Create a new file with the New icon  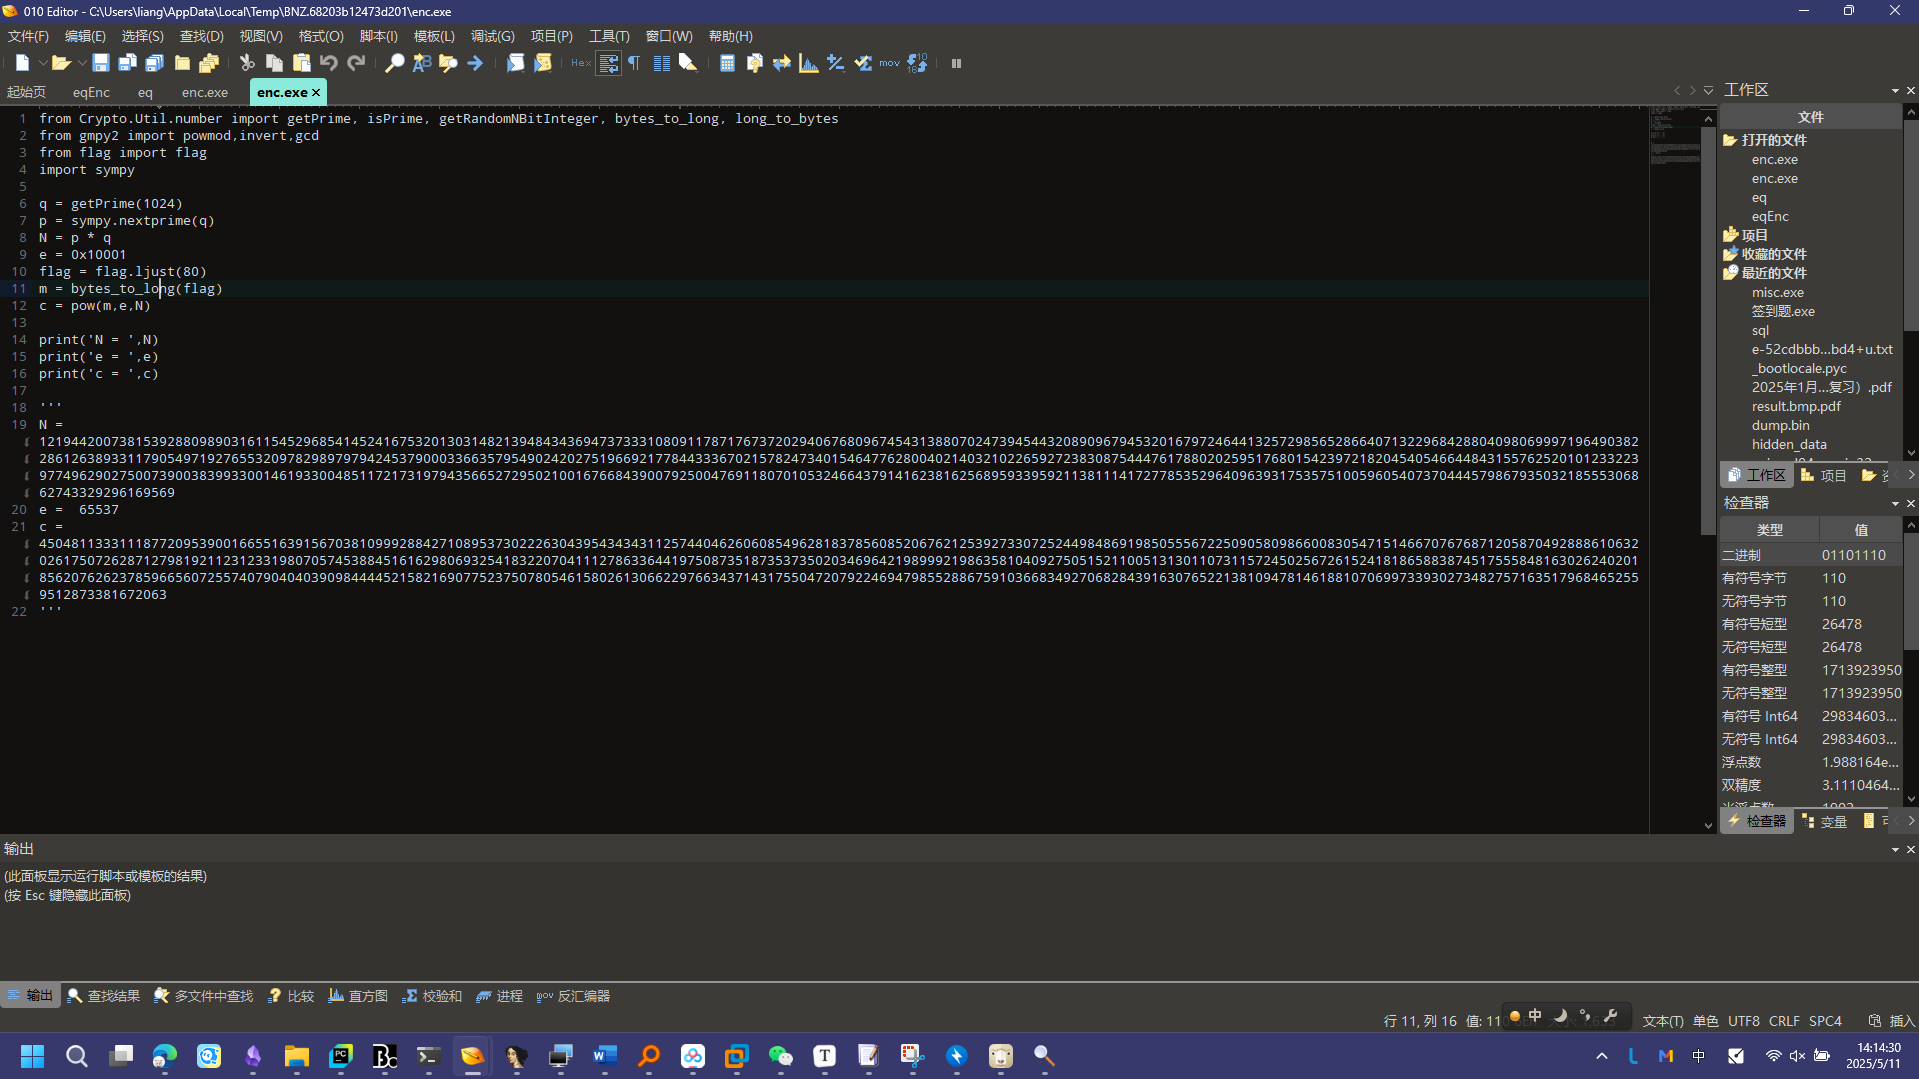pyautogui.click(x=22, y=63)
